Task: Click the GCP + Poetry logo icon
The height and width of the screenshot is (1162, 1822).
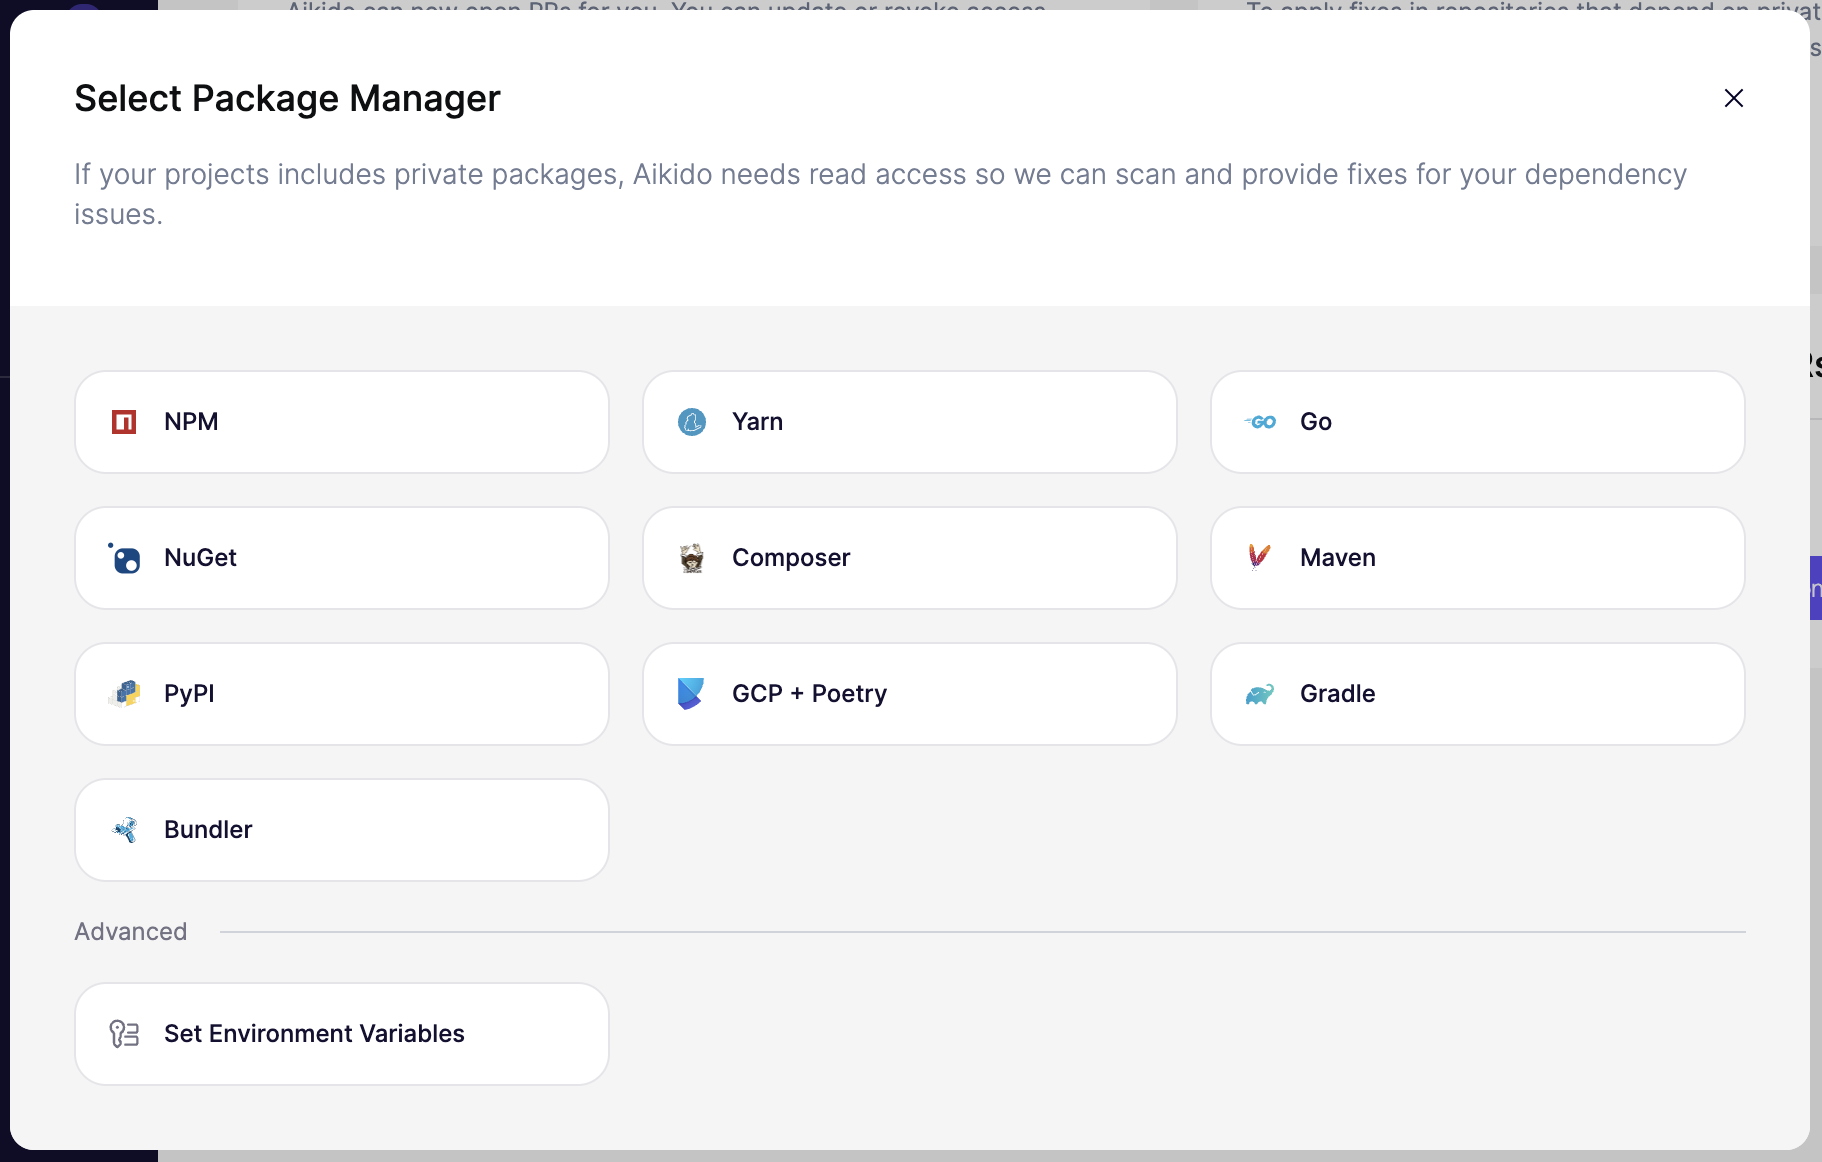Action: click(x=692, y=694)
